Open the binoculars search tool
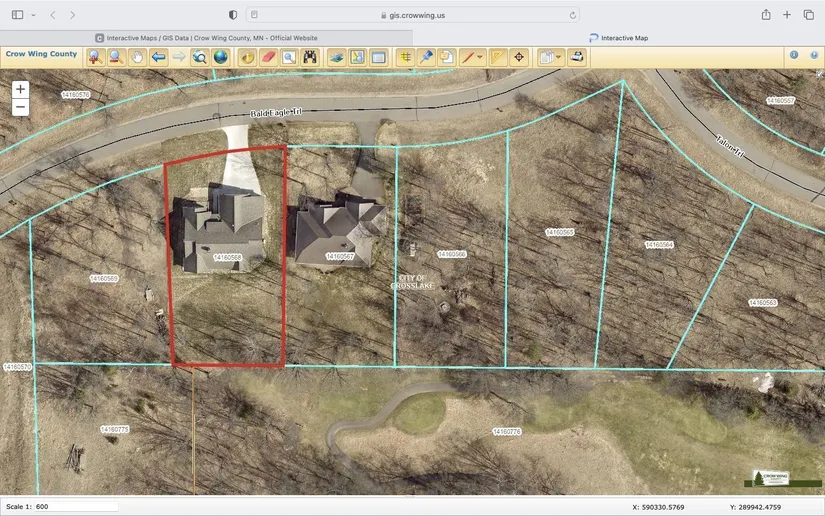Viewport: 825px width, 516px height. tap(310, 57)
